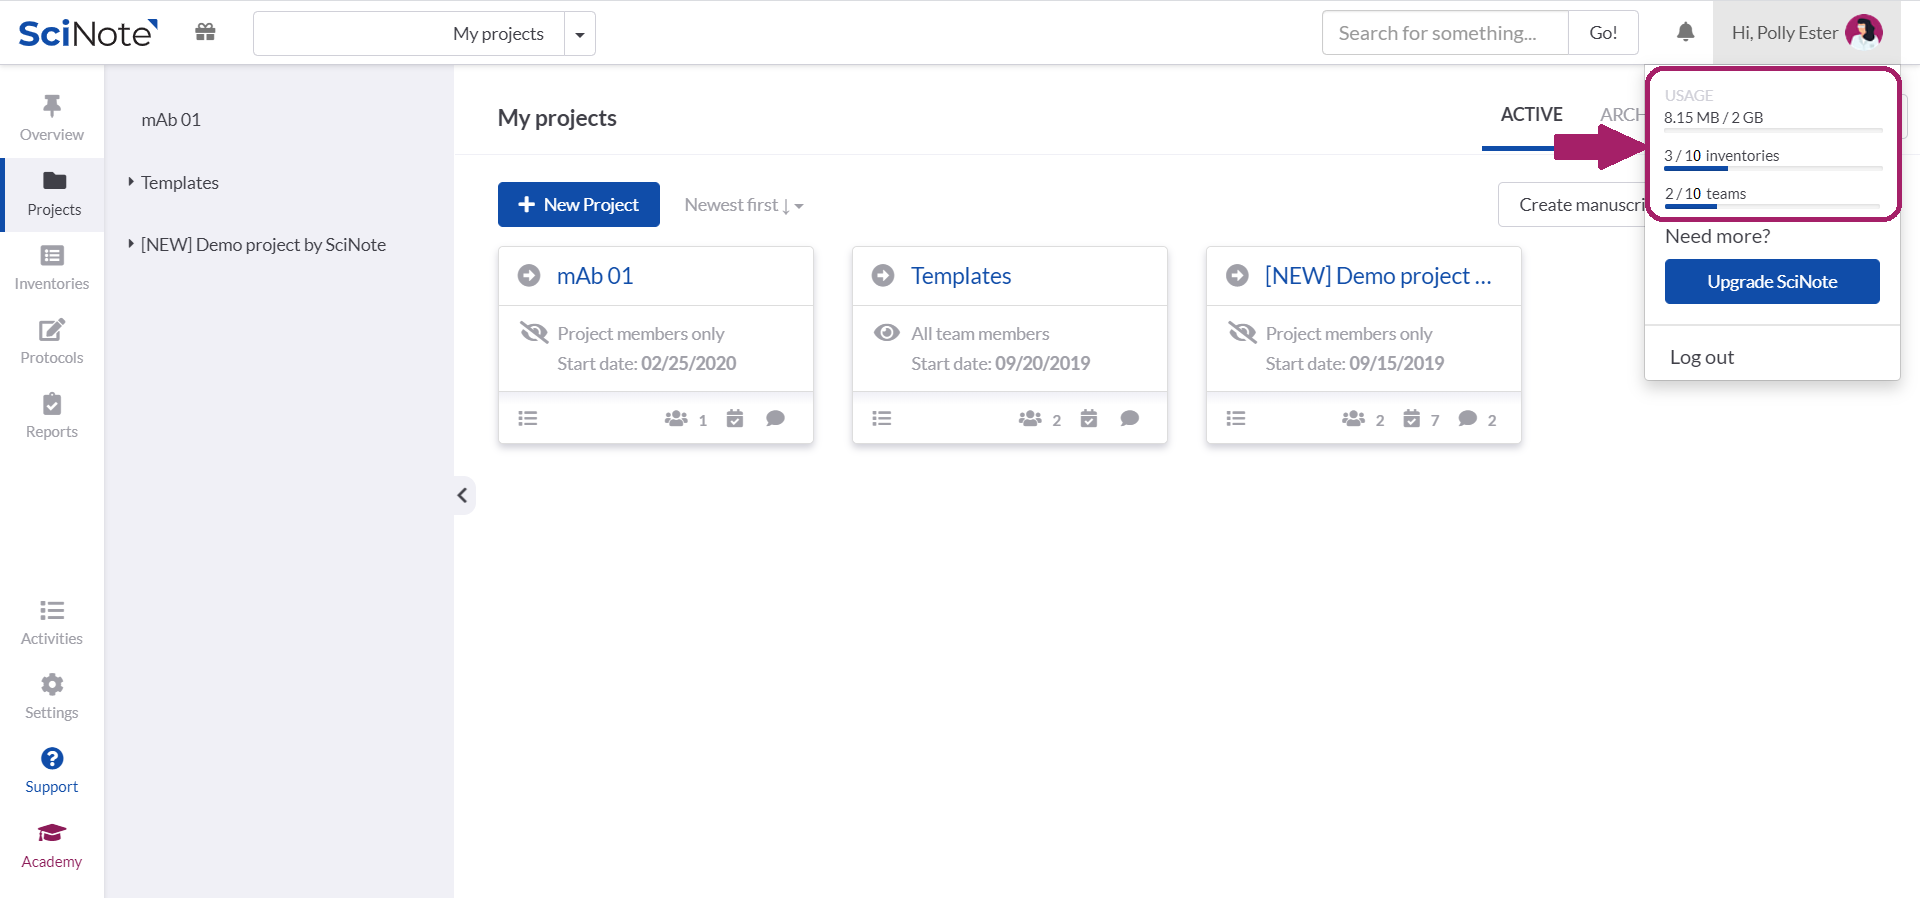Expand NEW Demo project in the tree
This screenshot has height=898, width=1920.
pyautogui.click(x=131, y=244)
